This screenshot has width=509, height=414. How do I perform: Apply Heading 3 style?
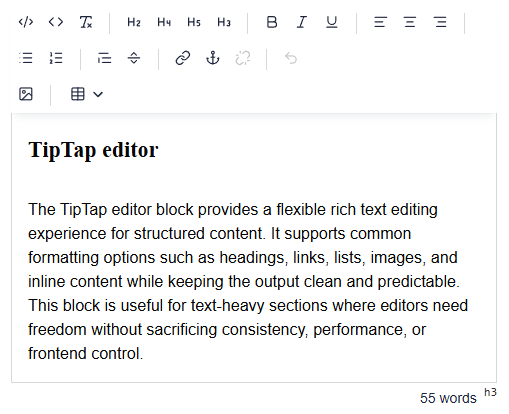point(224,22)
